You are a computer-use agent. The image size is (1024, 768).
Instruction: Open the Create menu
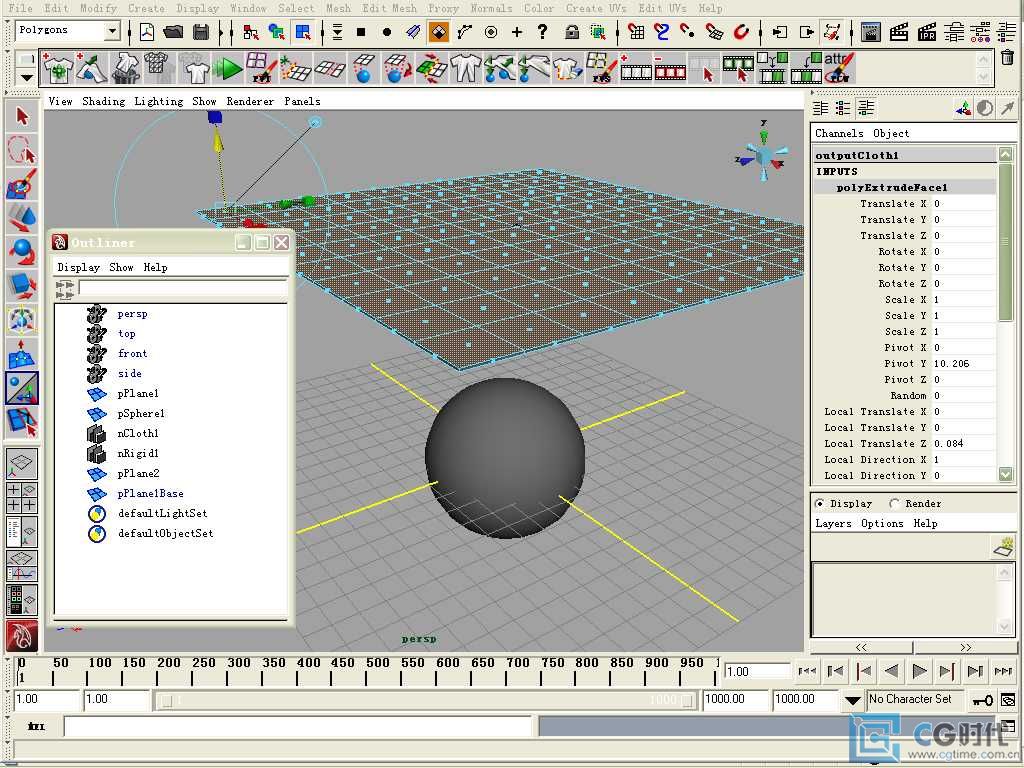click(x=146, y=8)
